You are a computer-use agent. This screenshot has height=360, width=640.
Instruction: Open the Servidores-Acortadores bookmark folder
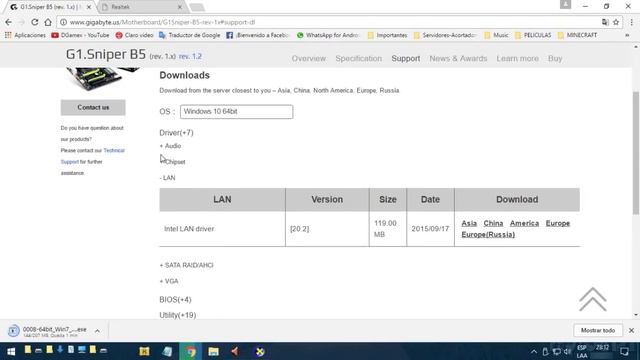pos(444,35)
